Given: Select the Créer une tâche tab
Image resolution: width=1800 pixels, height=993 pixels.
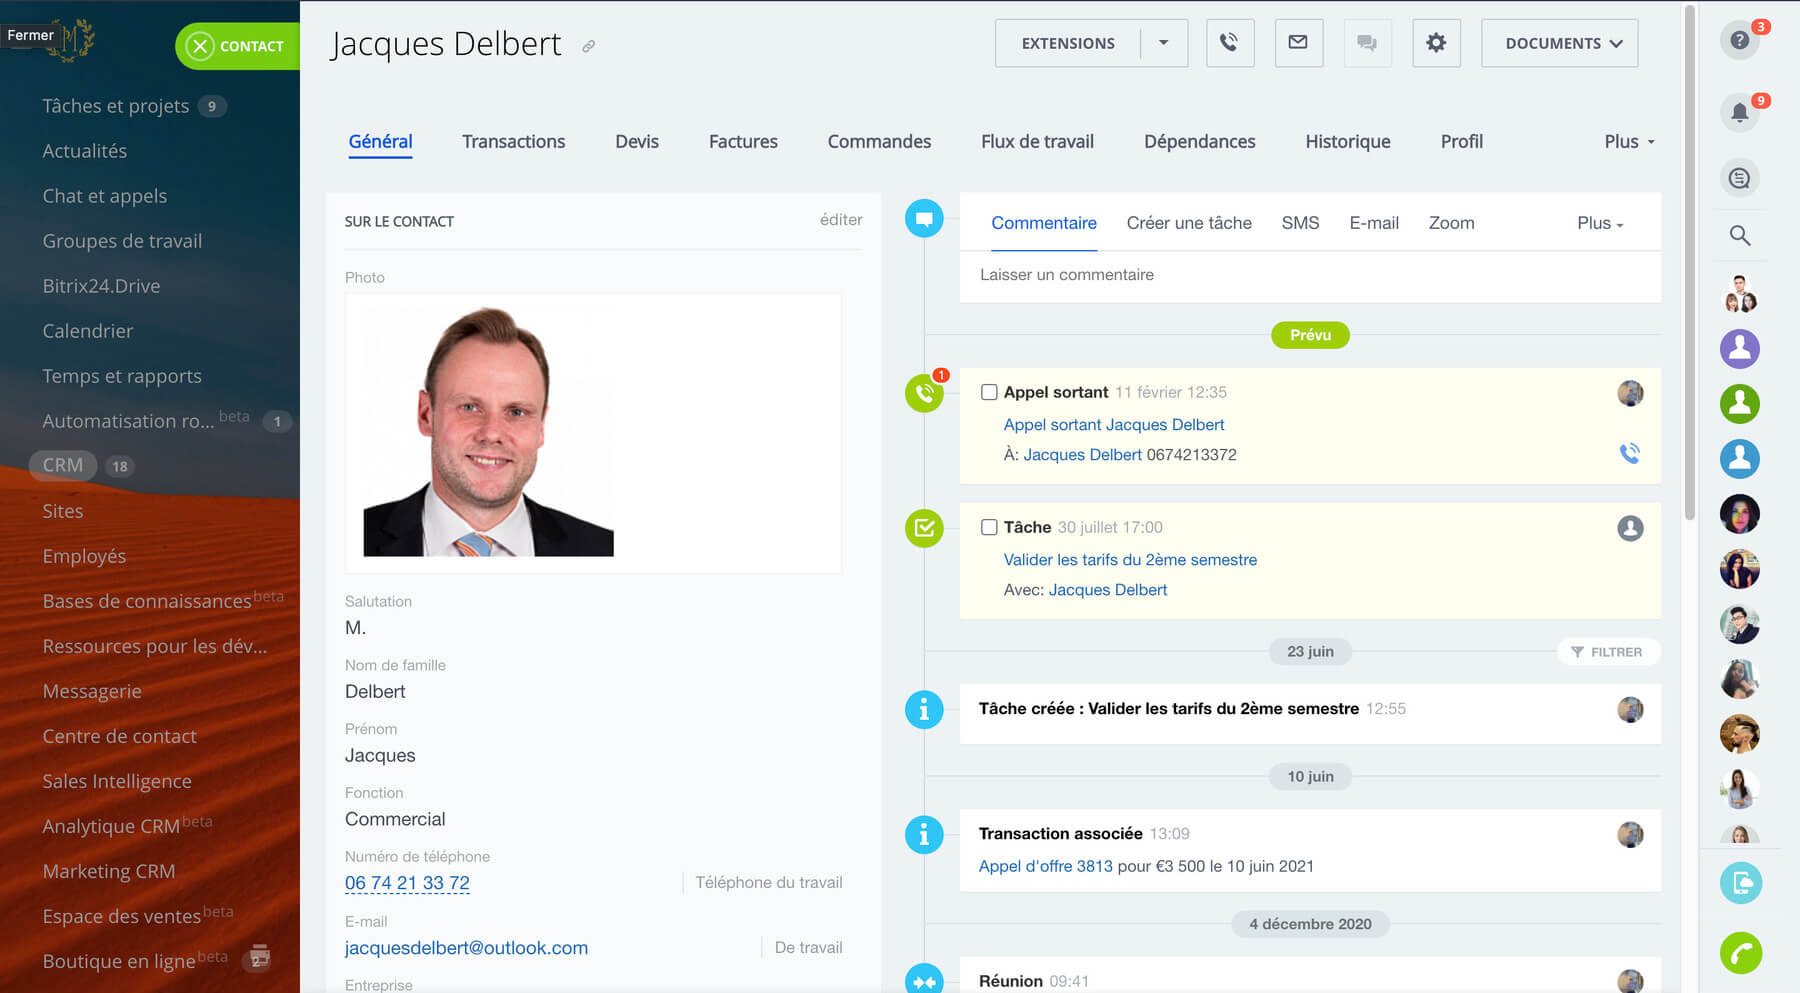Looking at the screenshot, I should tap(1188, 223).
